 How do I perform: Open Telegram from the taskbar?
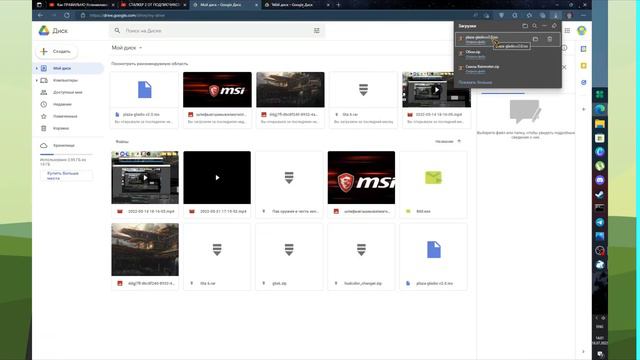pos(600,222)
